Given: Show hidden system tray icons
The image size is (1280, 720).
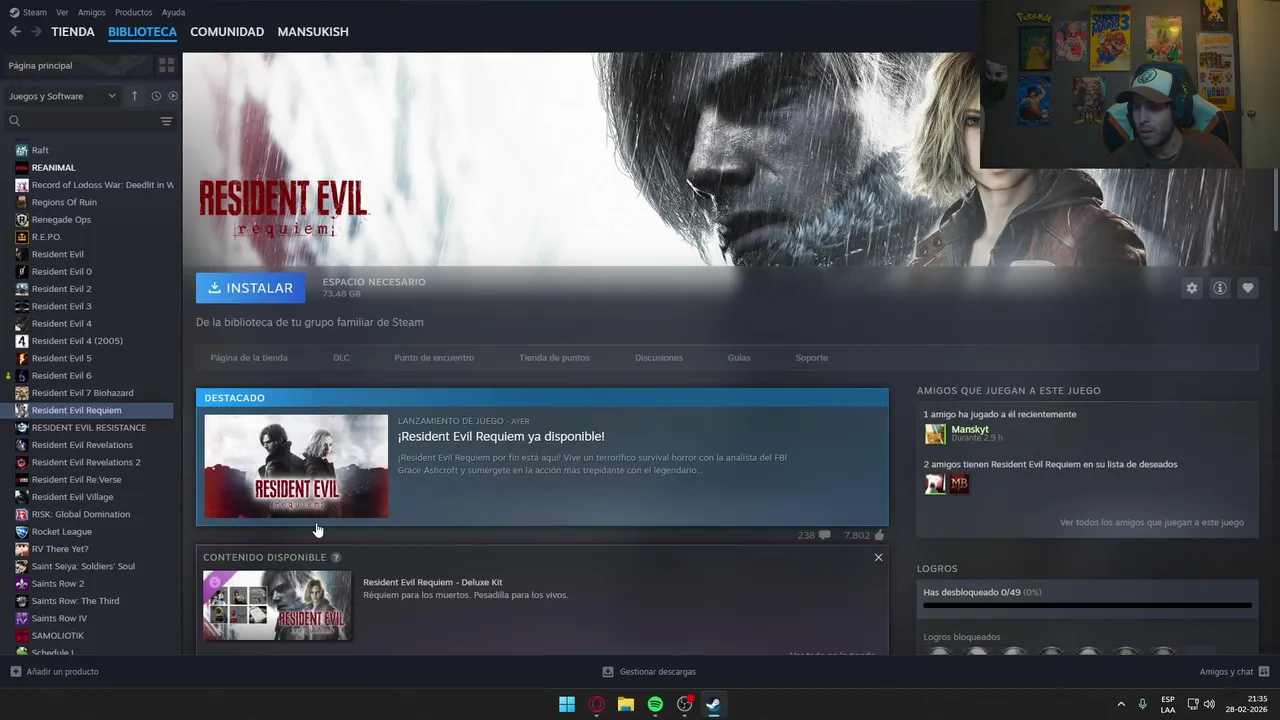Looking at the screenshot, I should tap(1121, 704).
